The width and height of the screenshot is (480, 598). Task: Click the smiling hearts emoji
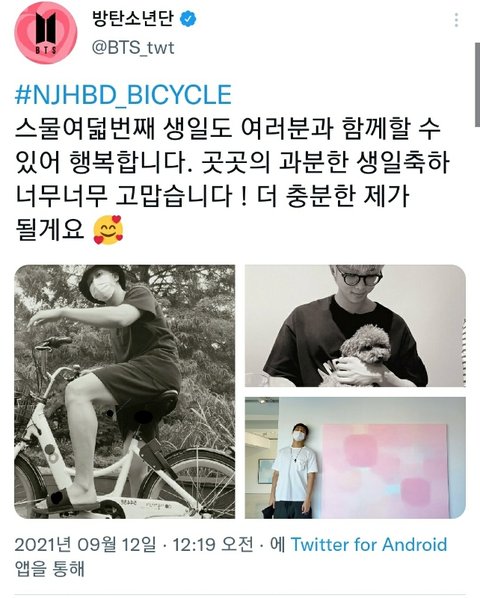(x=108, y=230)
